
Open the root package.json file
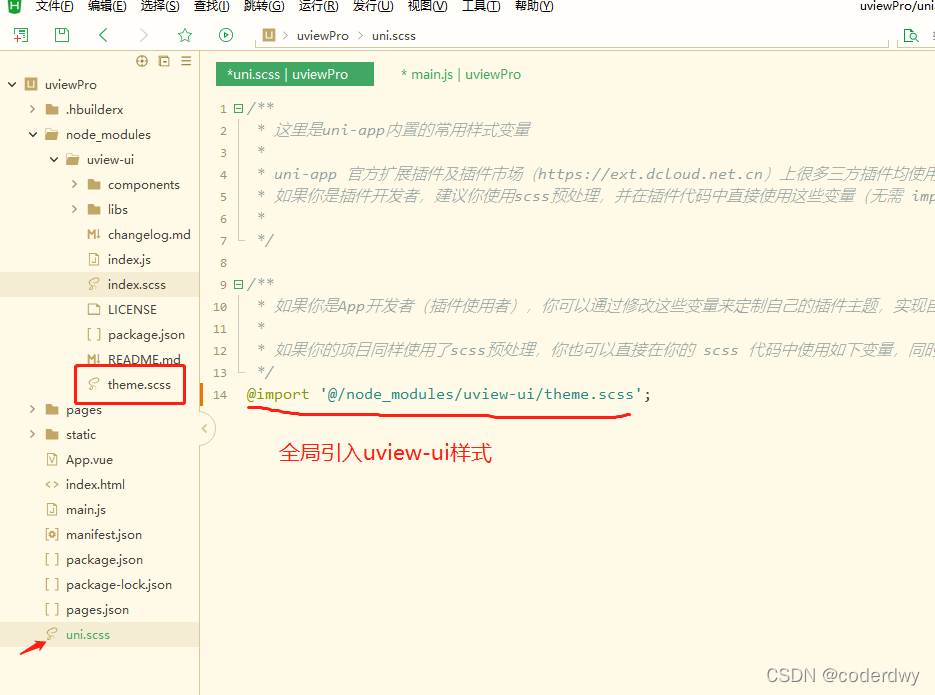click(104, 560)
